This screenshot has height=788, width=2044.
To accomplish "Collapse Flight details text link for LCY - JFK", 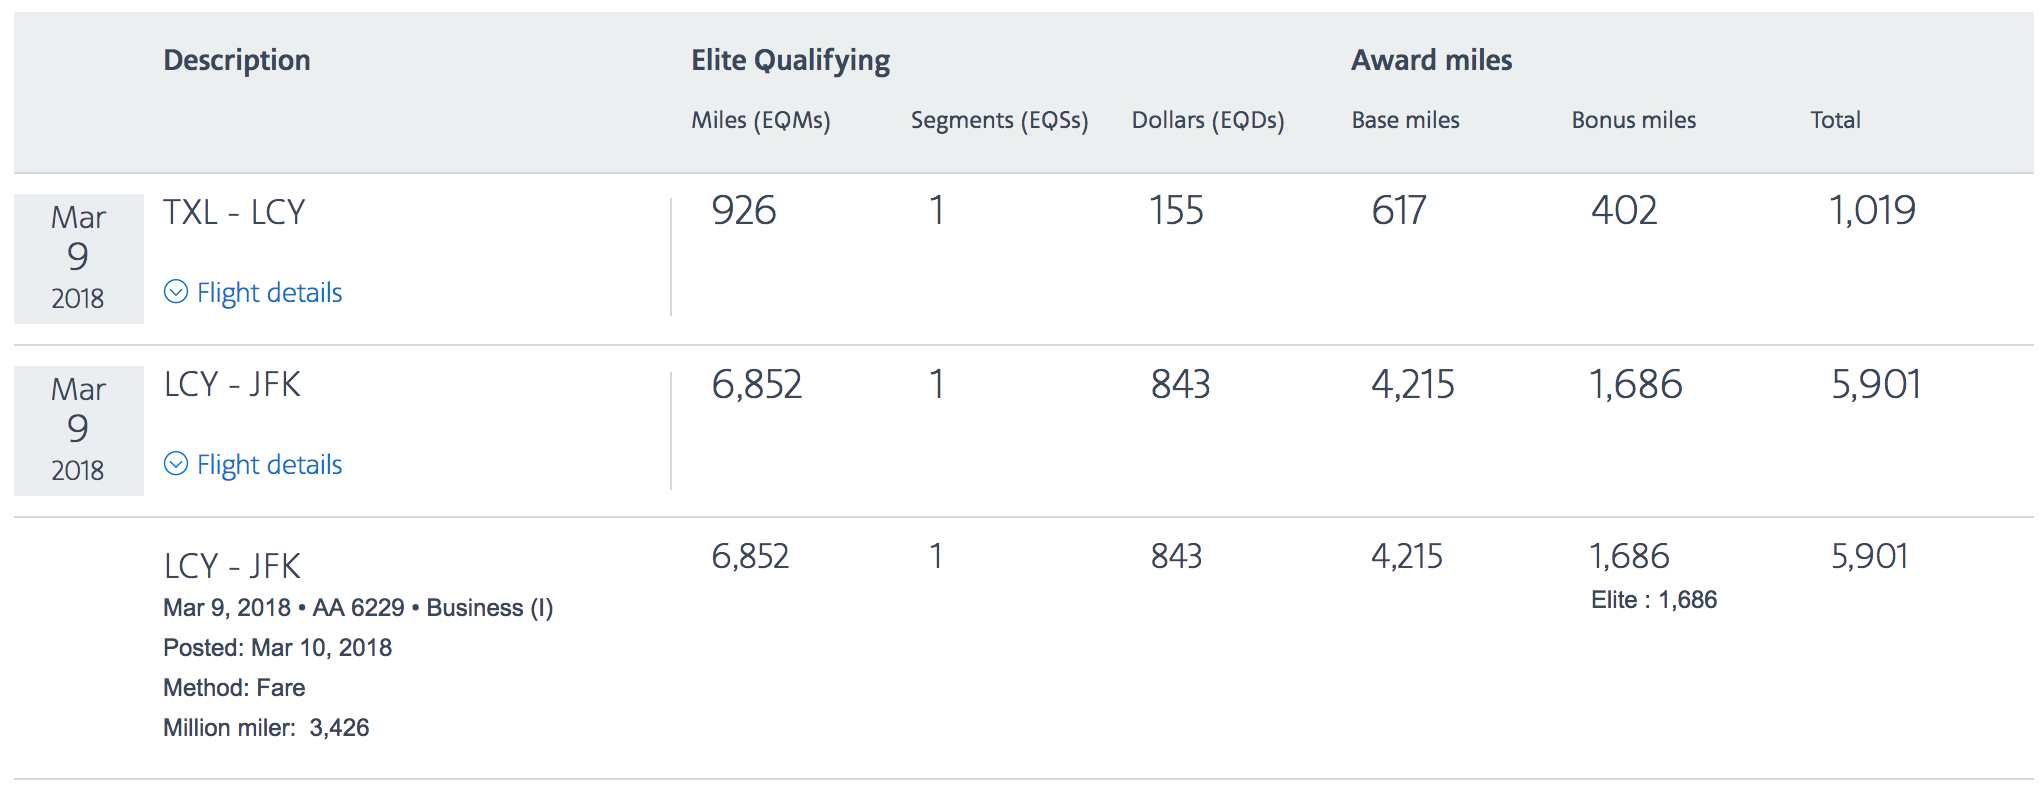I will click(x=269, y=465).
